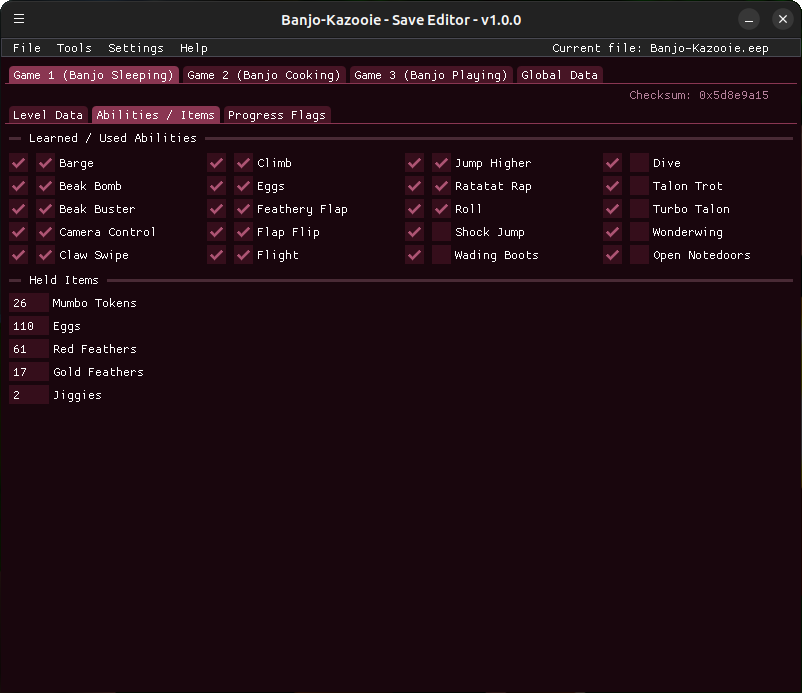Open the Tools menu
This screenshot has width=802, height=693.
[74, 48]
